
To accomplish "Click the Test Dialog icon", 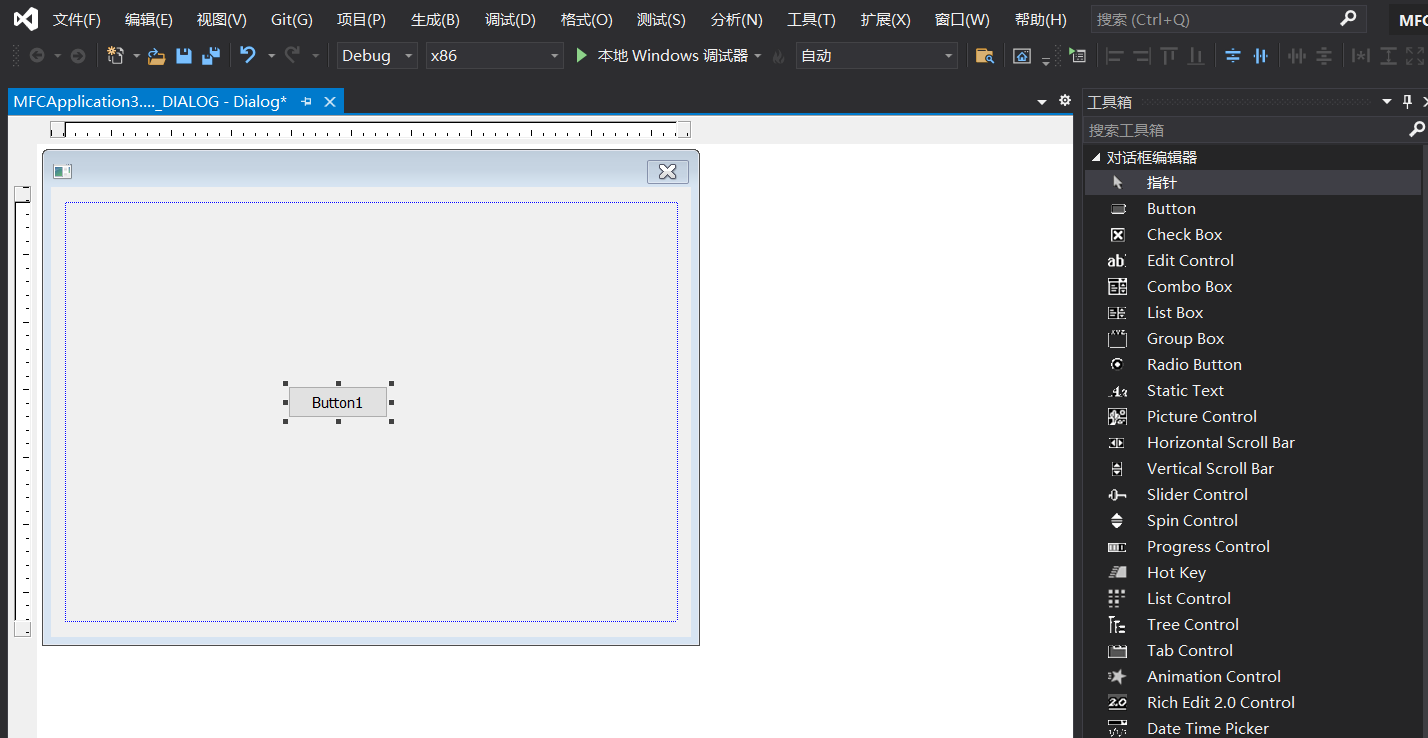I will (1077, 56).
